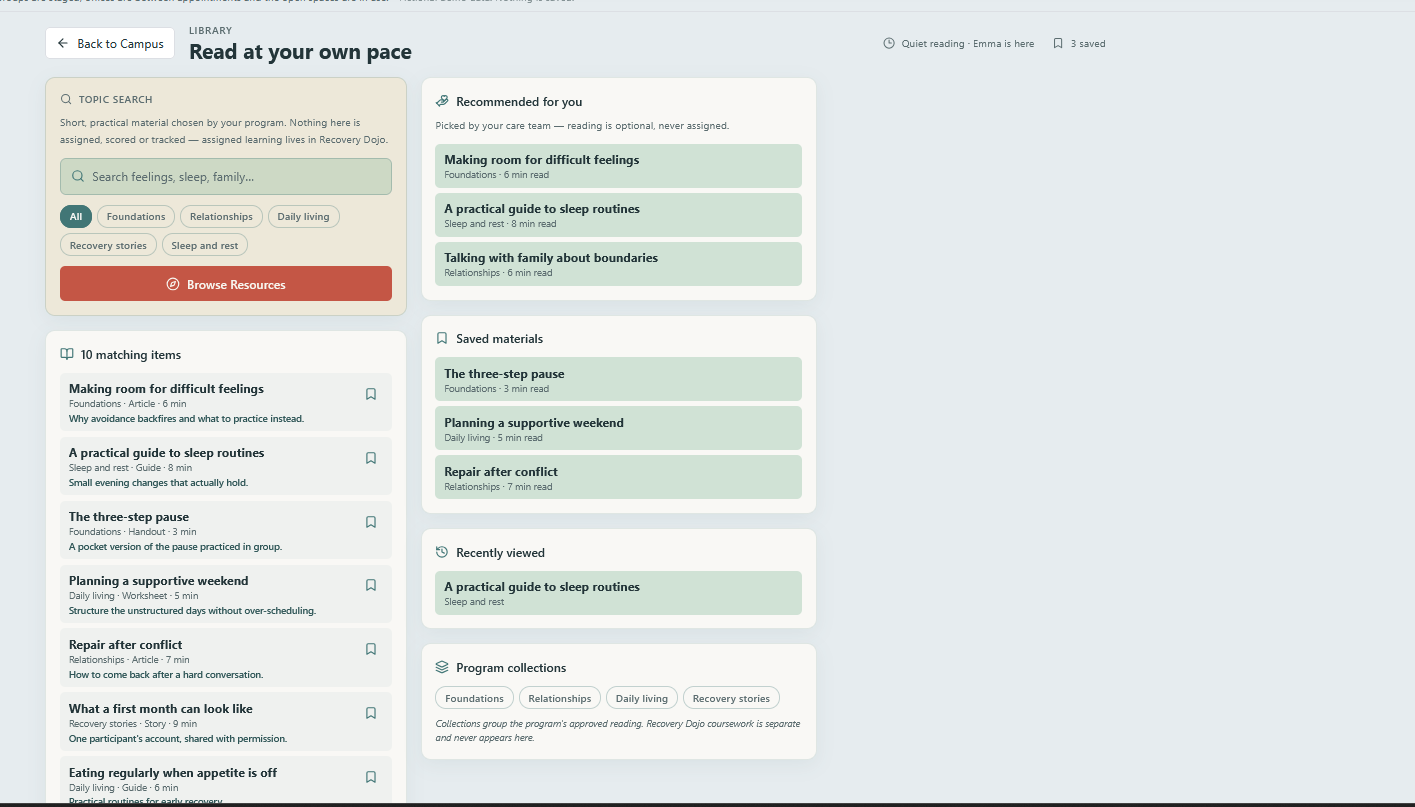Click the Saved materials bookmark heading icon

coord(442,338)
